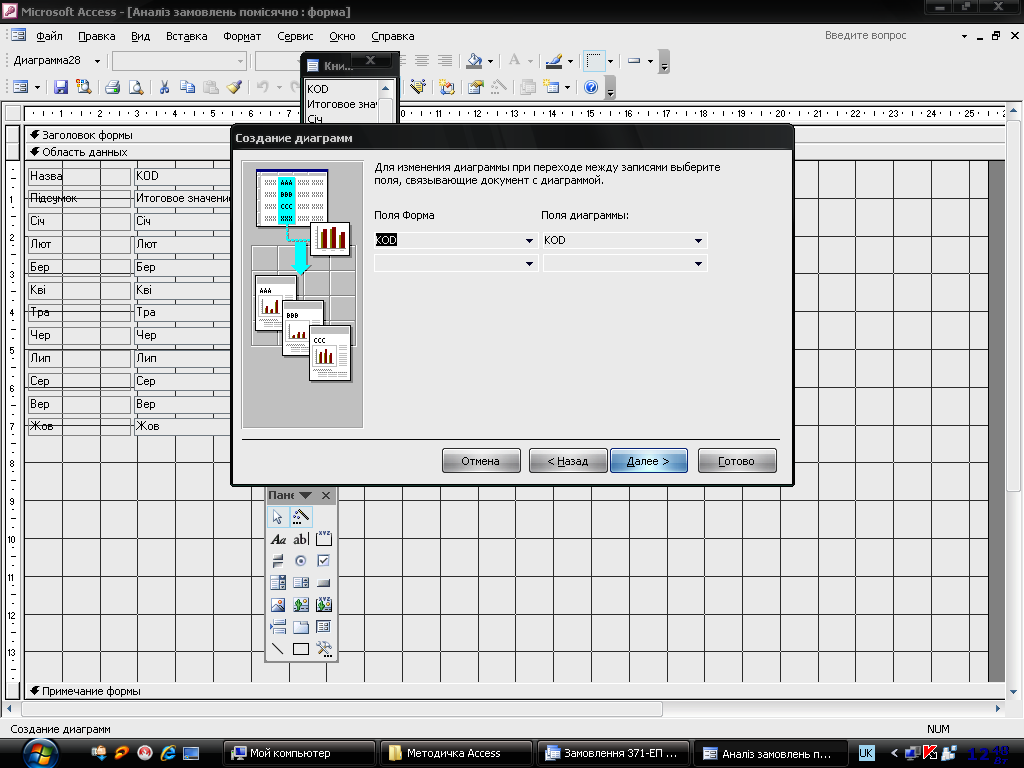The height and width of the screenshot is (768, 1024).
Task: Click the Fill/Back Color bucket swatch
Action: pyautogui.click(x=475, y=61)
